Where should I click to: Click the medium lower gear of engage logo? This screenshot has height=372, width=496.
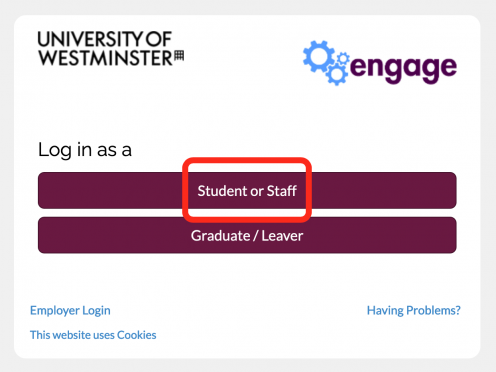[x=337, y=74]
